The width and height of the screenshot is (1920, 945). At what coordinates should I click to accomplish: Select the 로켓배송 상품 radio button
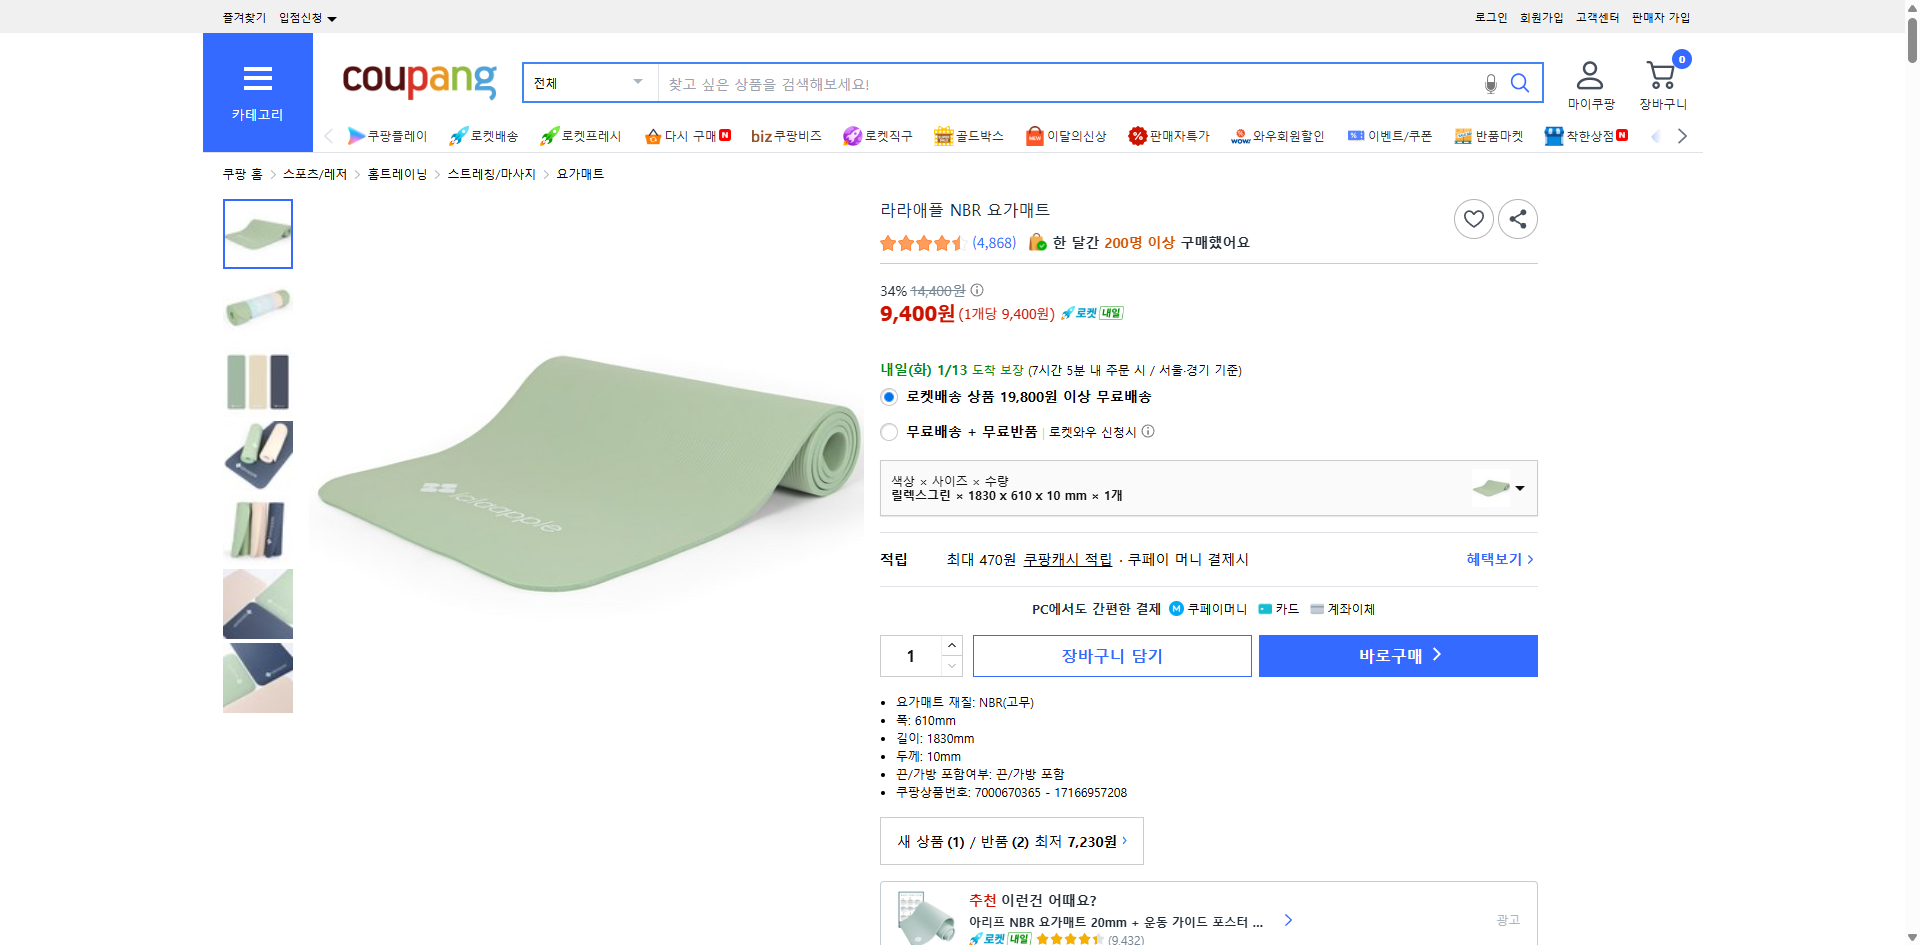[x=888, y=396]
